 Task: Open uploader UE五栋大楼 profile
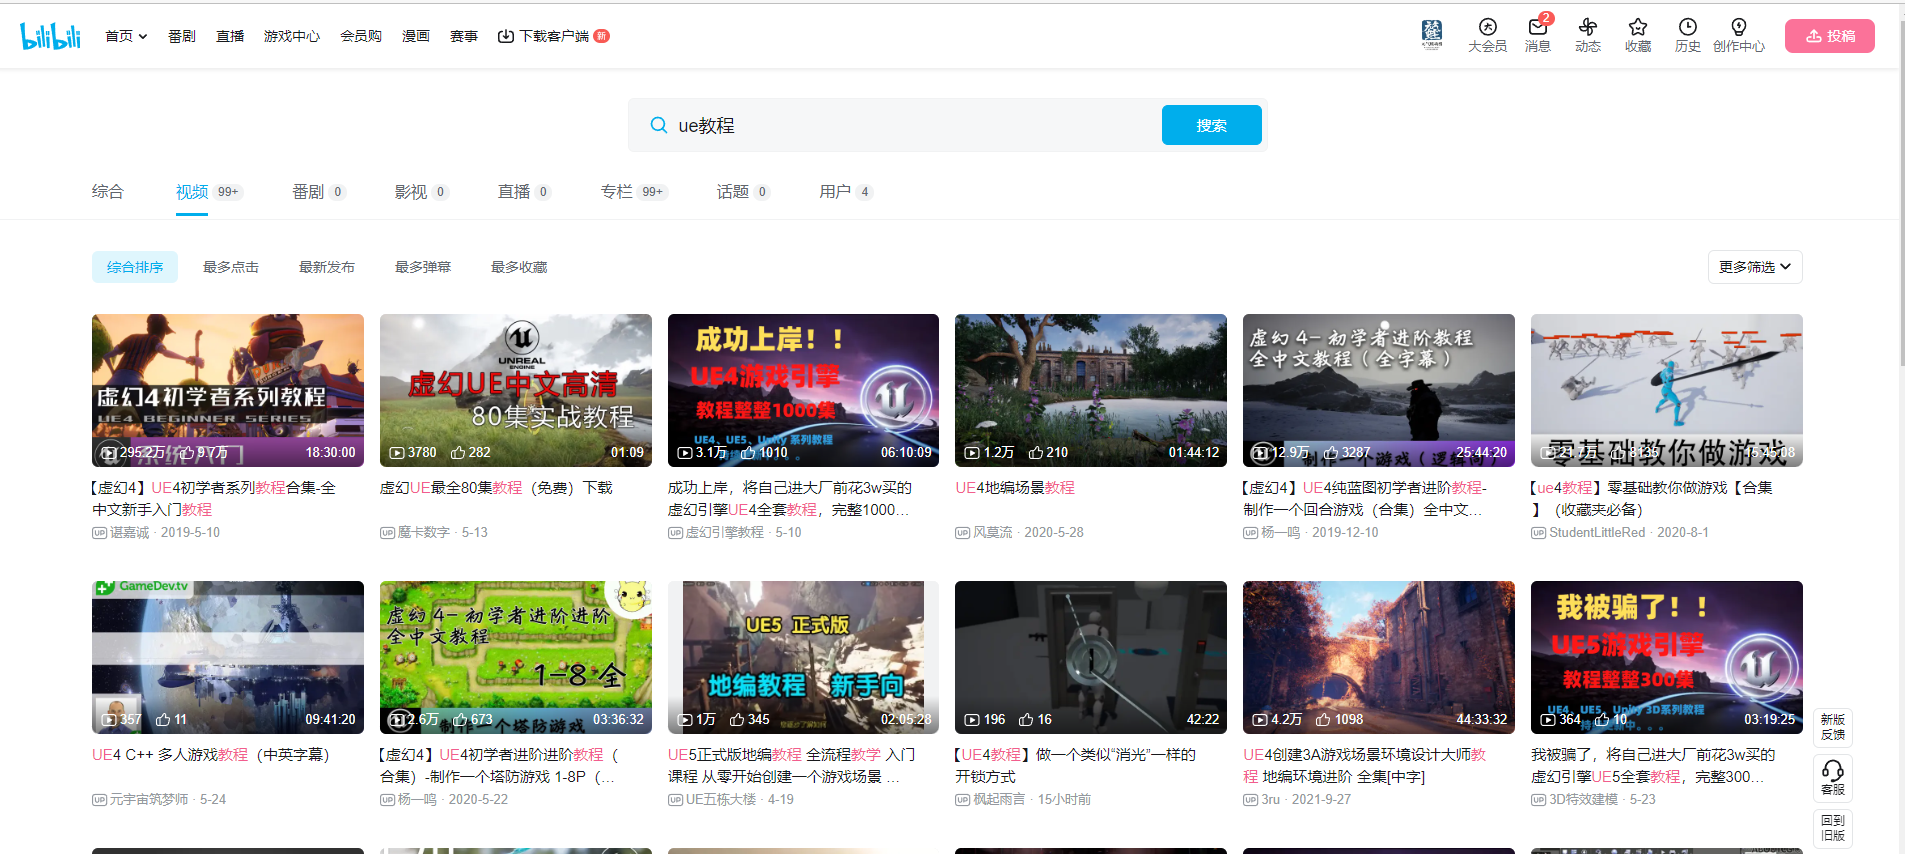tap(720, 800)
